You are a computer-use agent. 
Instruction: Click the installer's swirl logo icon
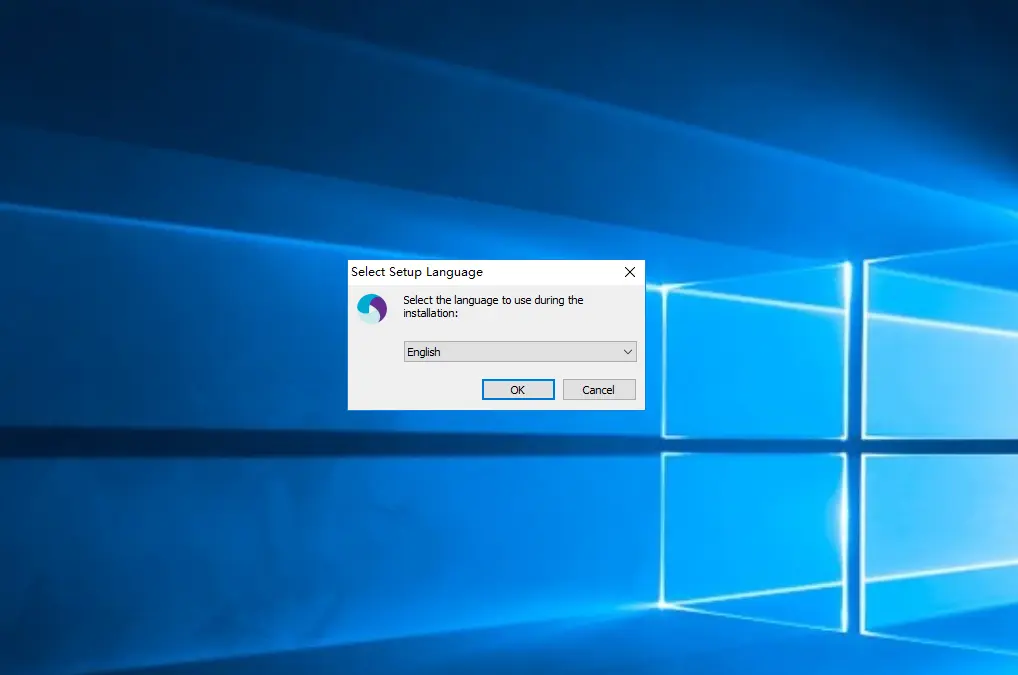372,308
